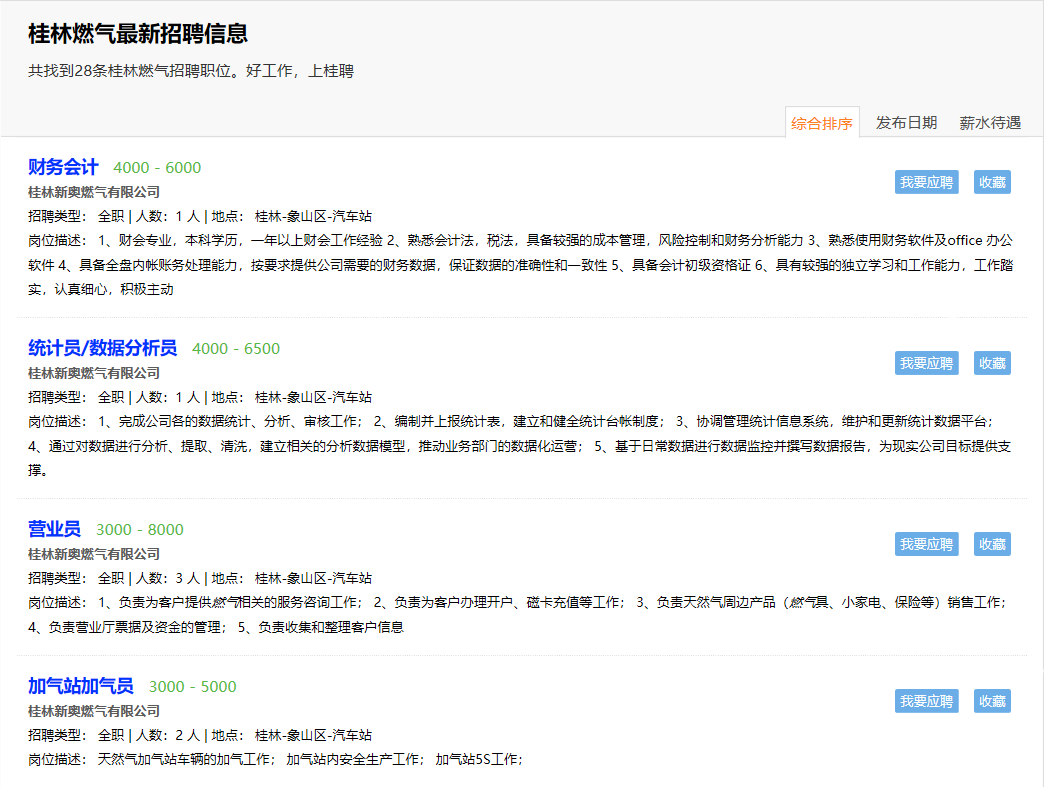Click company 桂林新奥燃气有限公司 under 加气站加气员
Screen dimensions: 1044x787
tap(94, 710)
